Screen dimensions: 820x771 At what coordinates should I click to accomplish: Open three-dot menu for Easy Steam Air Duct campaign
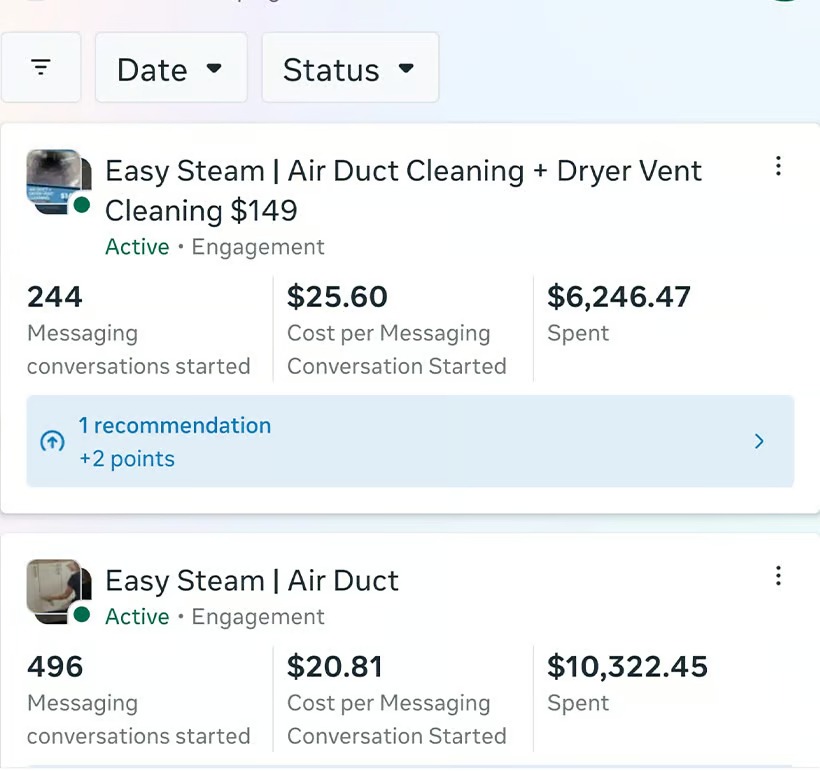click(778, 576)
